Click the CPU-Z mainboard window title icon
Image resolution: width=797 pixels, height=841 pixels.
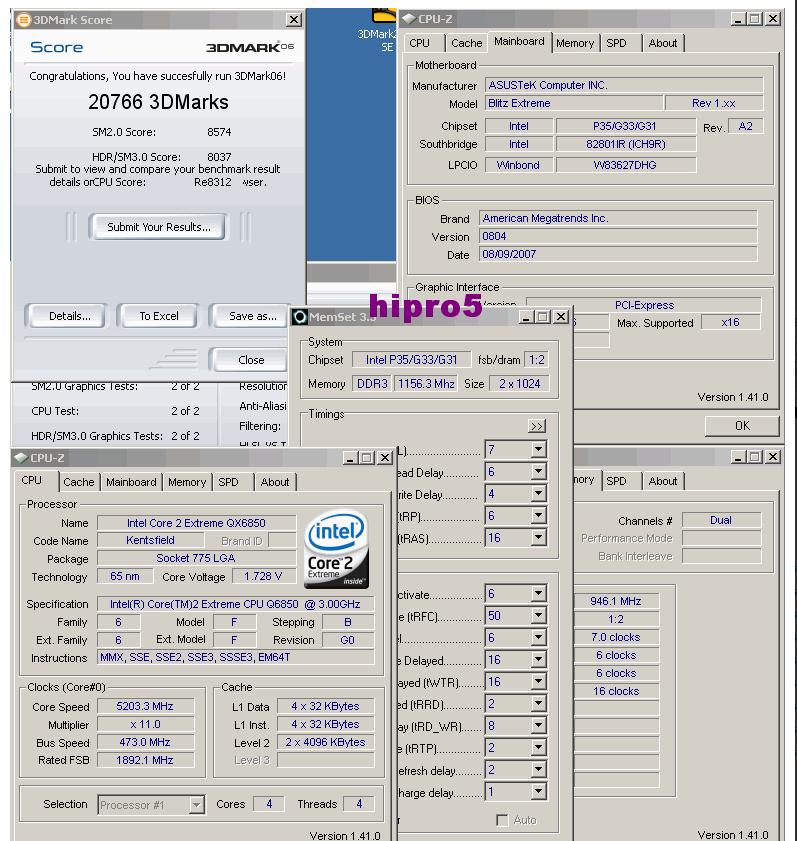pyautogui.click(x=409, y=19)
